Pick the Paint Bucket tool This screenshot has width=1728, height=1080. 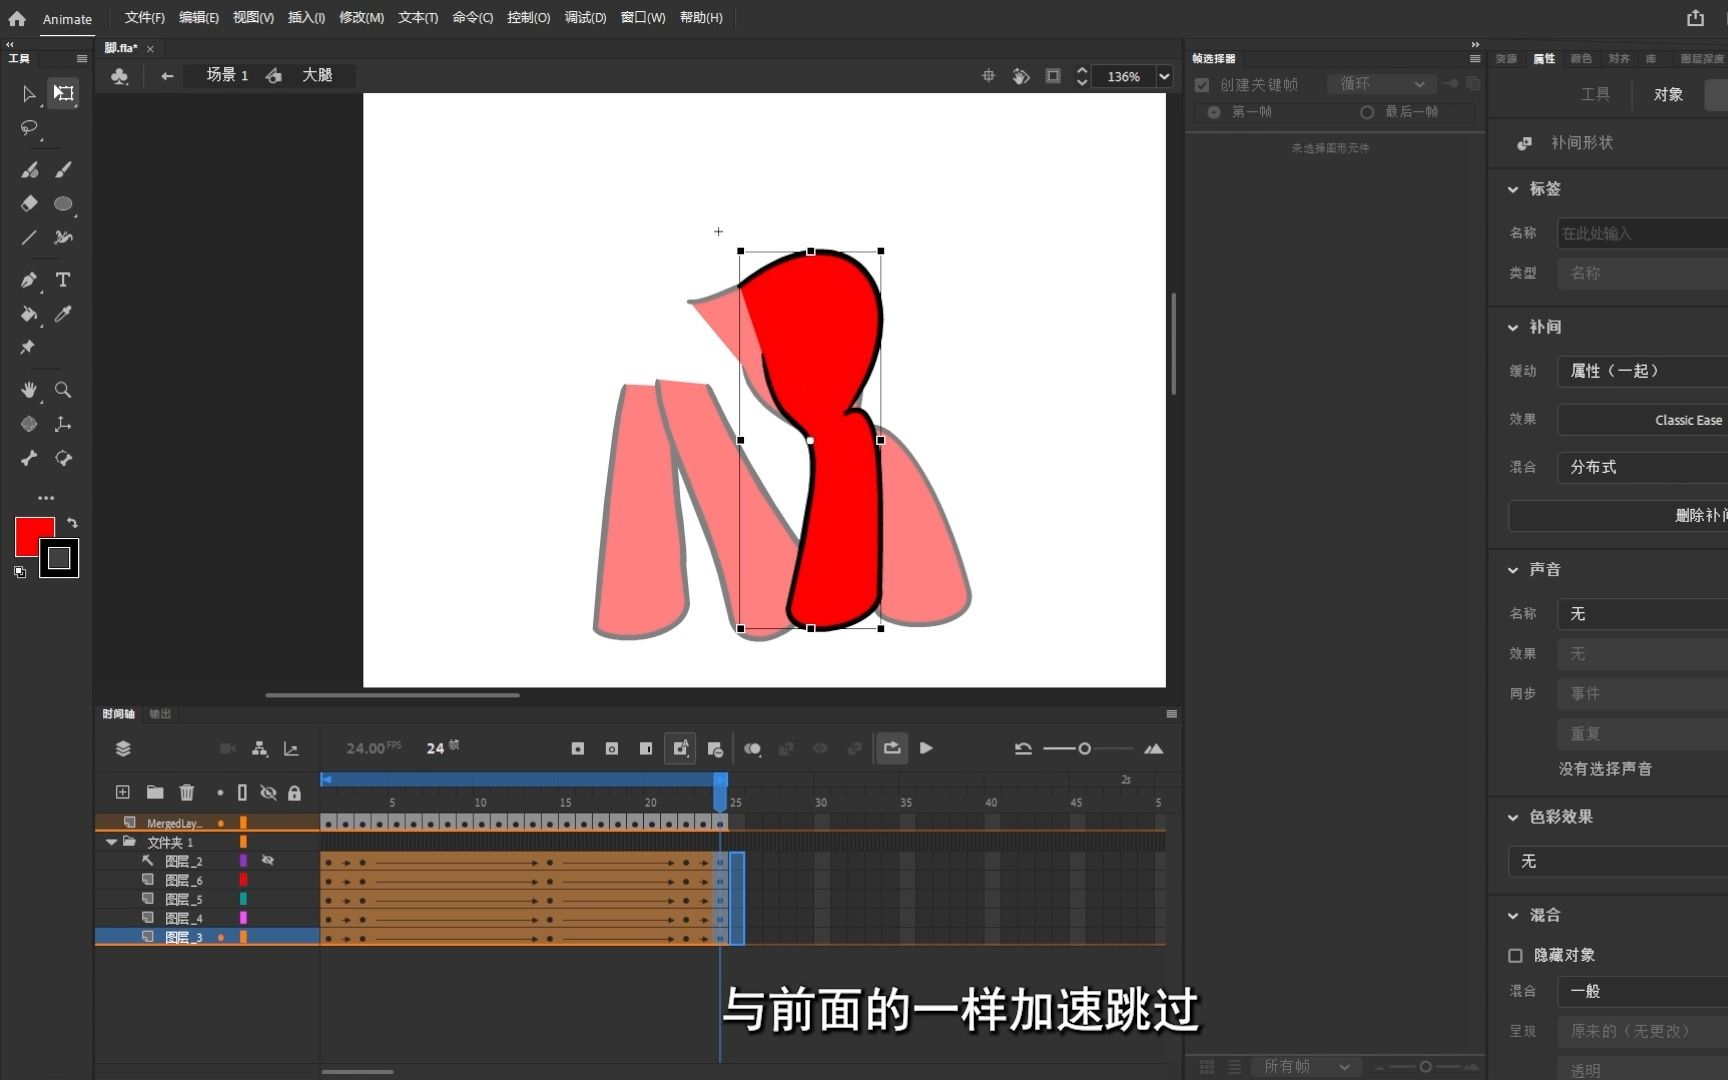click(29, 314)
